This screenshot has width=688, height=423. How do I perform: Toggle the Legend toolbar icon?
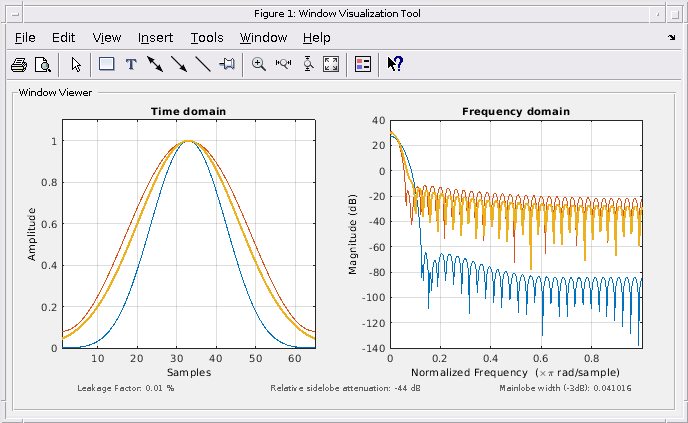[x=363, y=64]
